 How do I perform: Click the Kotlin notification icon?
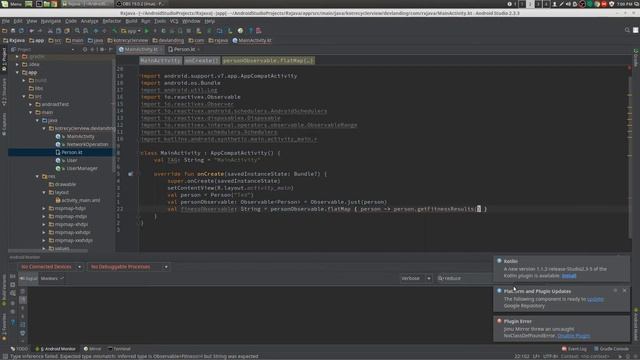[499, 261]
